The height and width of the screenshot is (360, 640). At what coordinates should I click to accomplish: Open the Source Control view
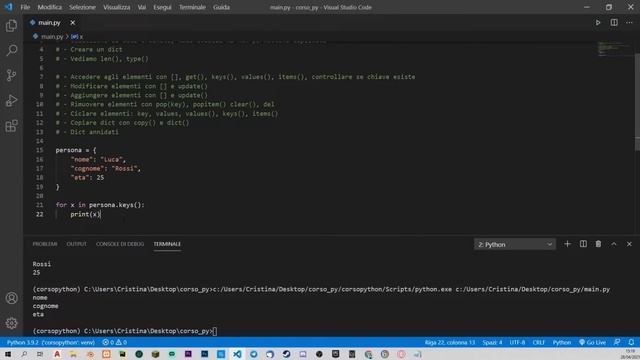(x=11, y=76)
